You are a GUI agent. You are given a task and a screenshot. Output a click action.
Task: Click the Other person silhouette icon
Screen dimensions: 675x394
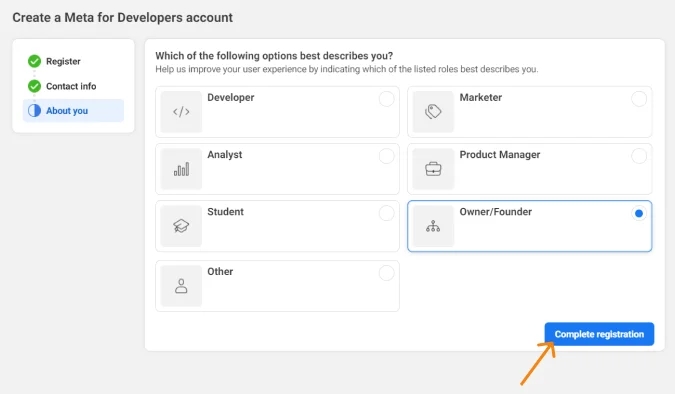coord(181,286)
